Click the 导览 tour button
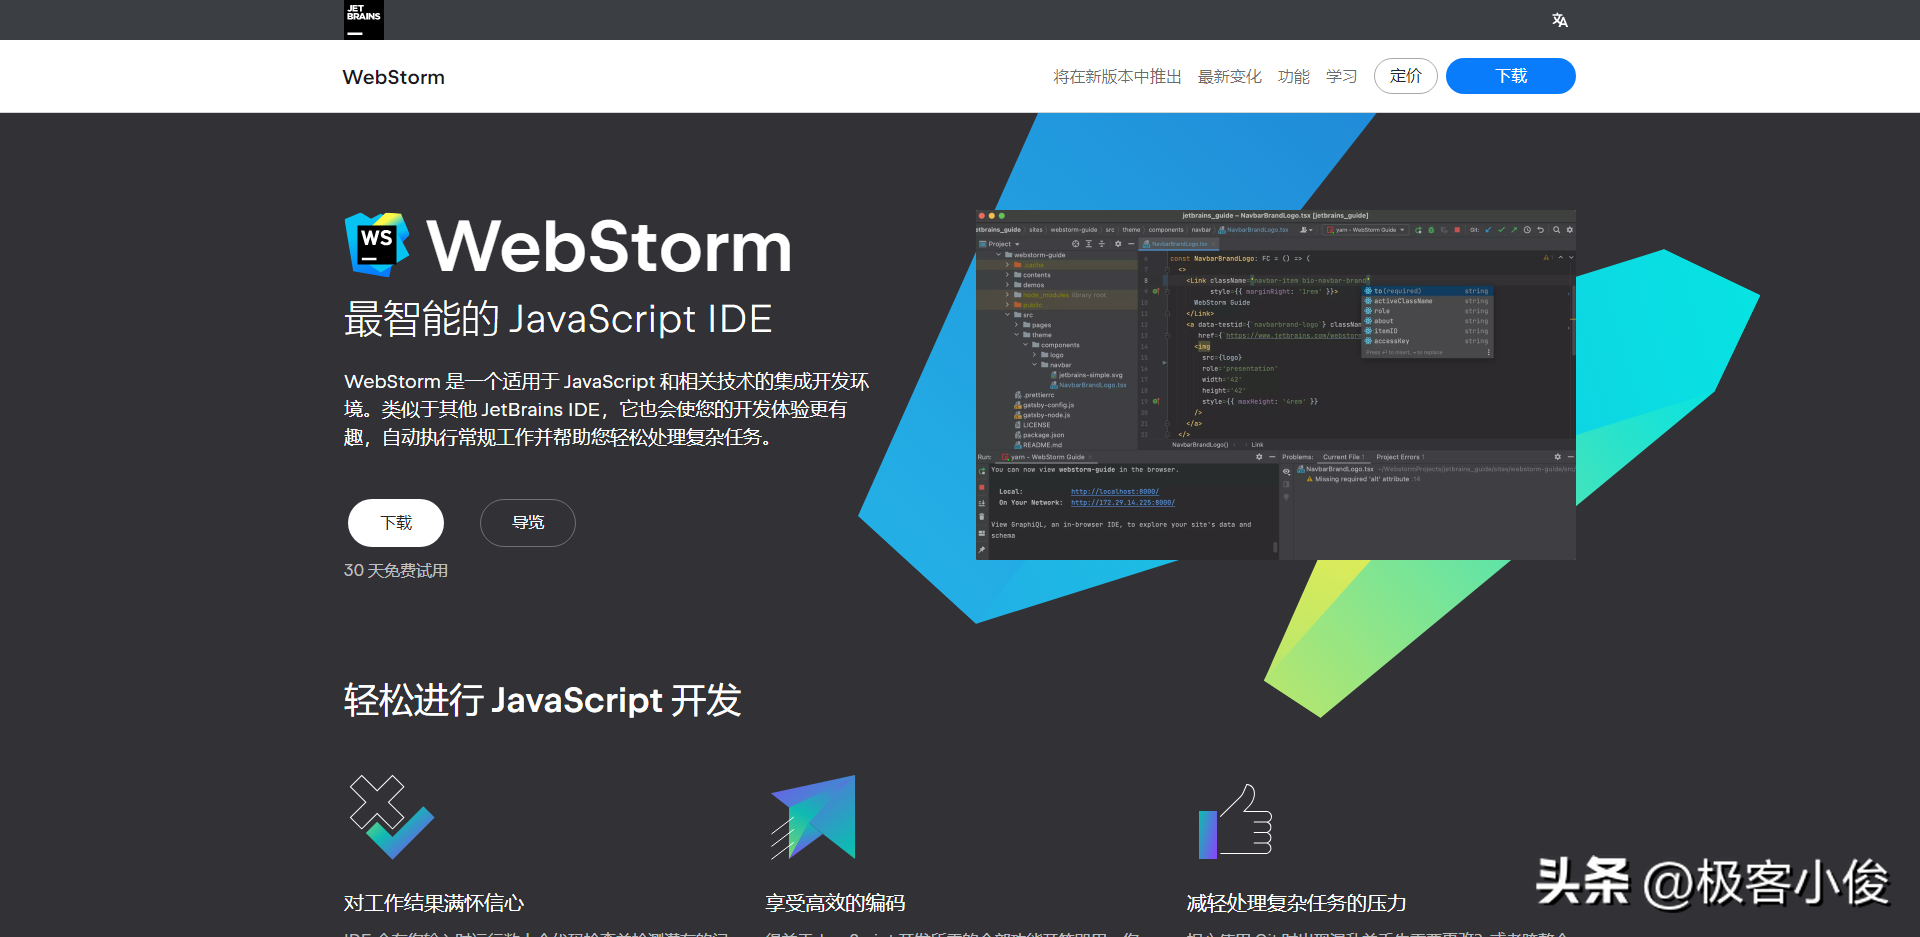Viewport: 1920px width, 937px height. pyautogui.click(x=528, y=523)
